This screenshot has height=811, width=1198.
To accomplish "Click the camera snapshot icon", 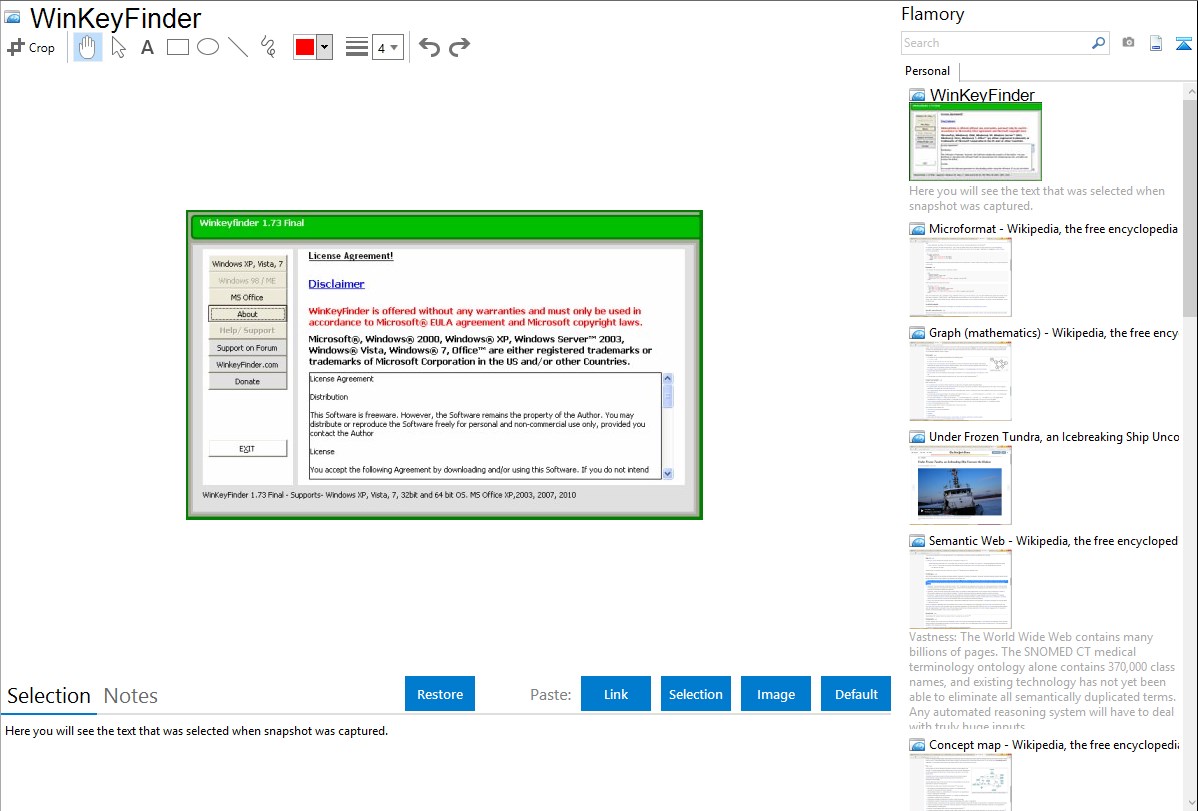I will pyautogui.click(x=1128, y=43).
